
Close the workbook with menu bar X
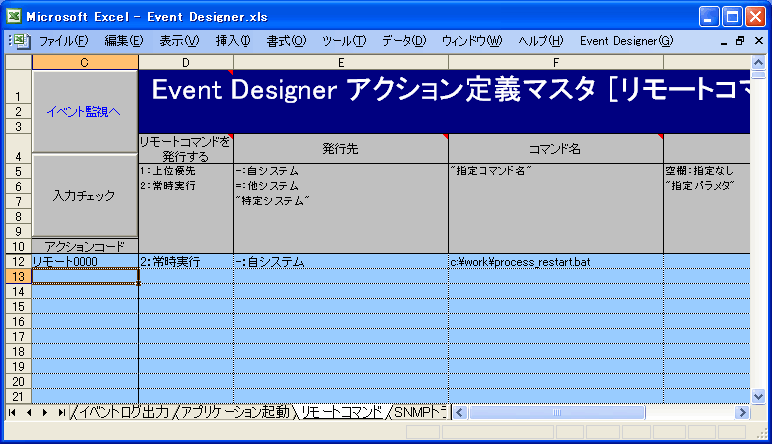pos(757,41)
